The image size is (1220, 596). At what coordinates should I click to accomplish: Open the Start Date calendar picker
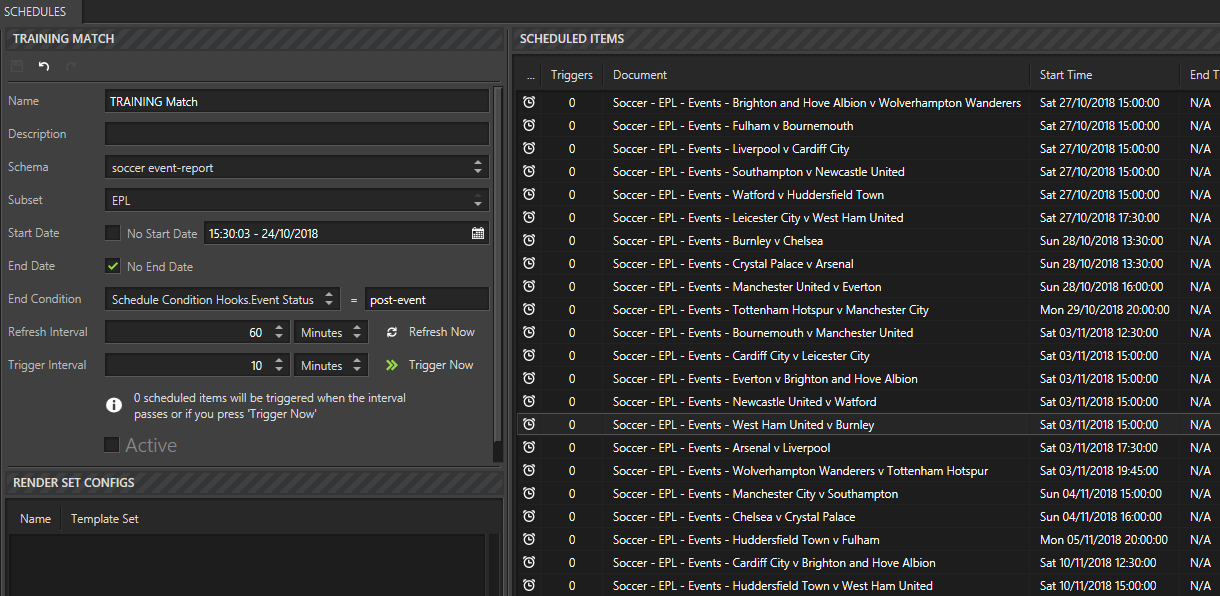click(478, 233)
